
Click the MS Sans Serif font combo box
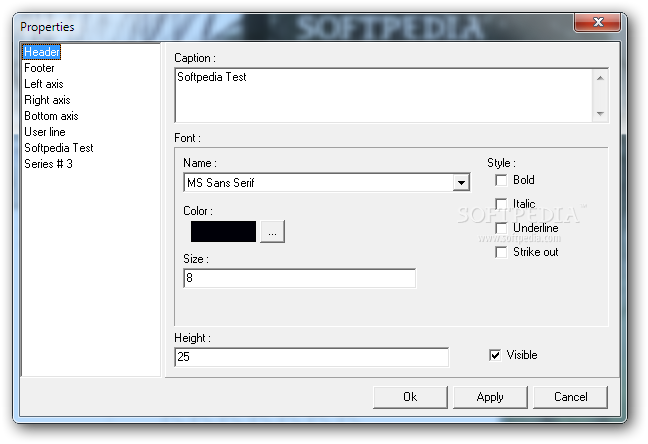326,182
